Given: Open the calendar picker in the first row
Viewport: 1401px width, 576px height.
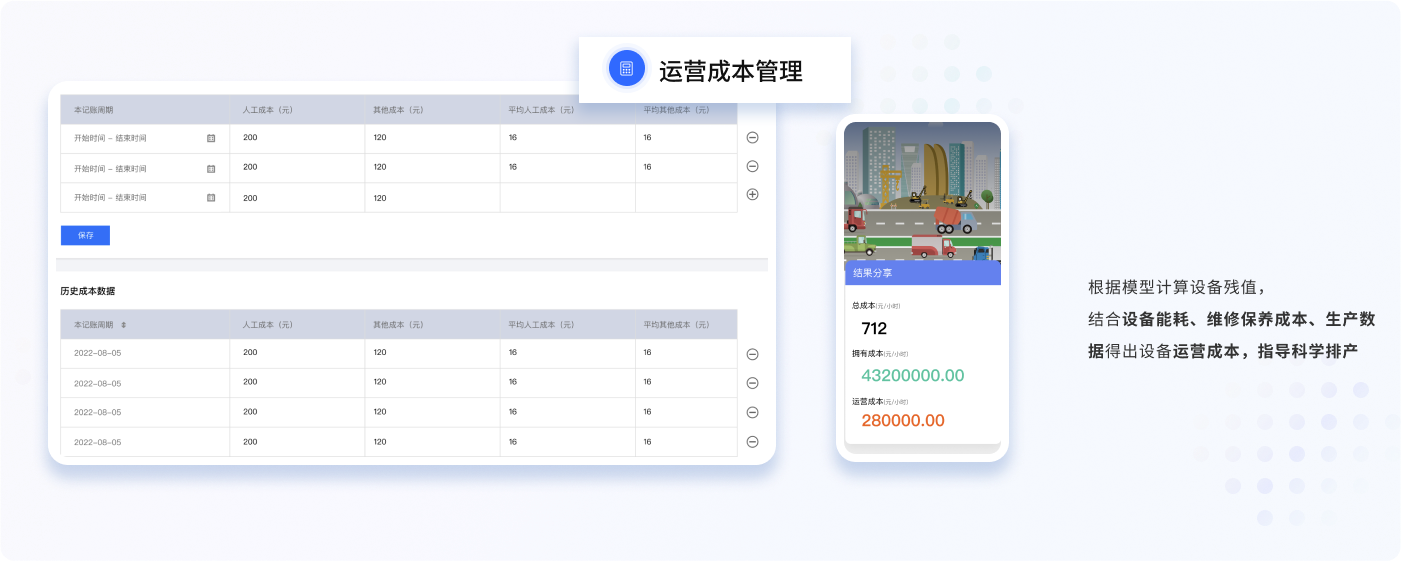Looking at the screenshot, I should [212, 137].
